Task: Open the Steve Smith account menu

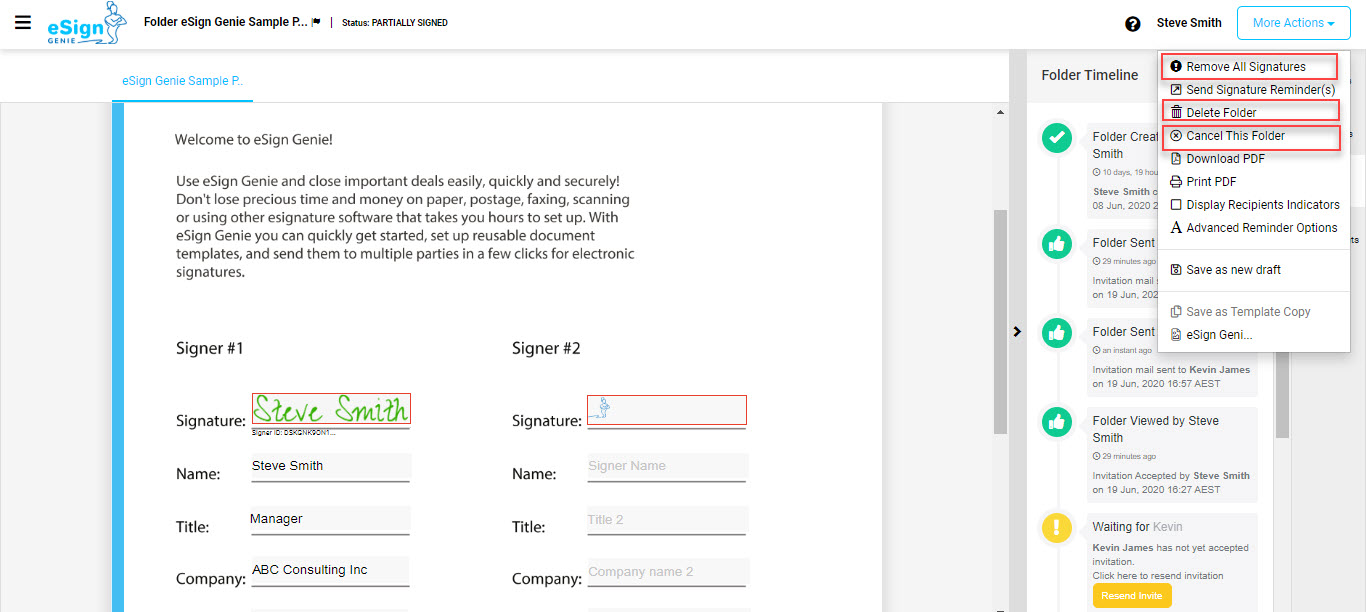Action: tap(1189, 23)
